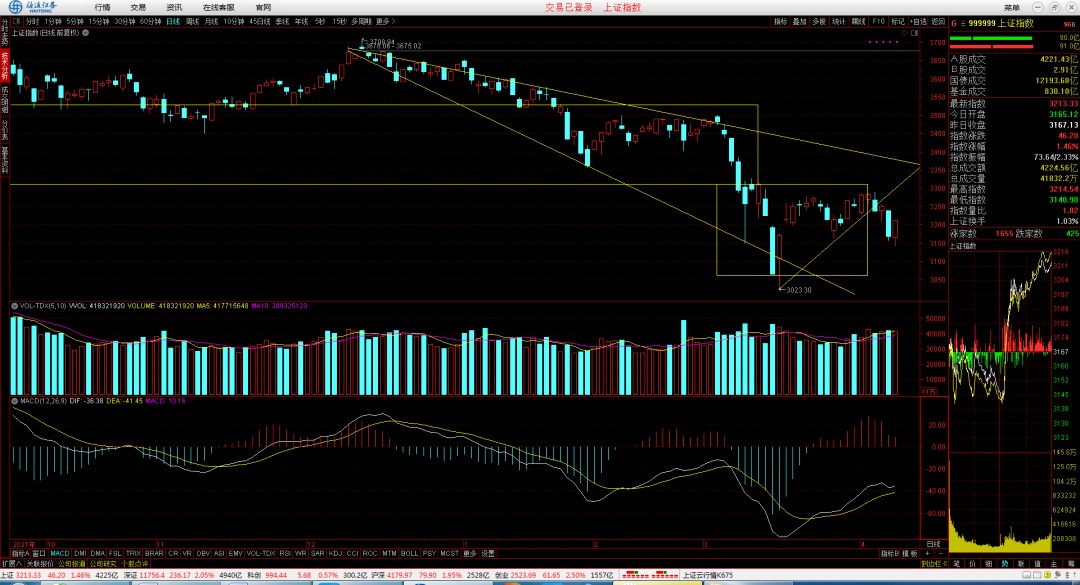The height and width of the screenshot is (585, 1080).
Task: Open the 菜单 dropdown at top right
Action: [x=1011, y=7]
